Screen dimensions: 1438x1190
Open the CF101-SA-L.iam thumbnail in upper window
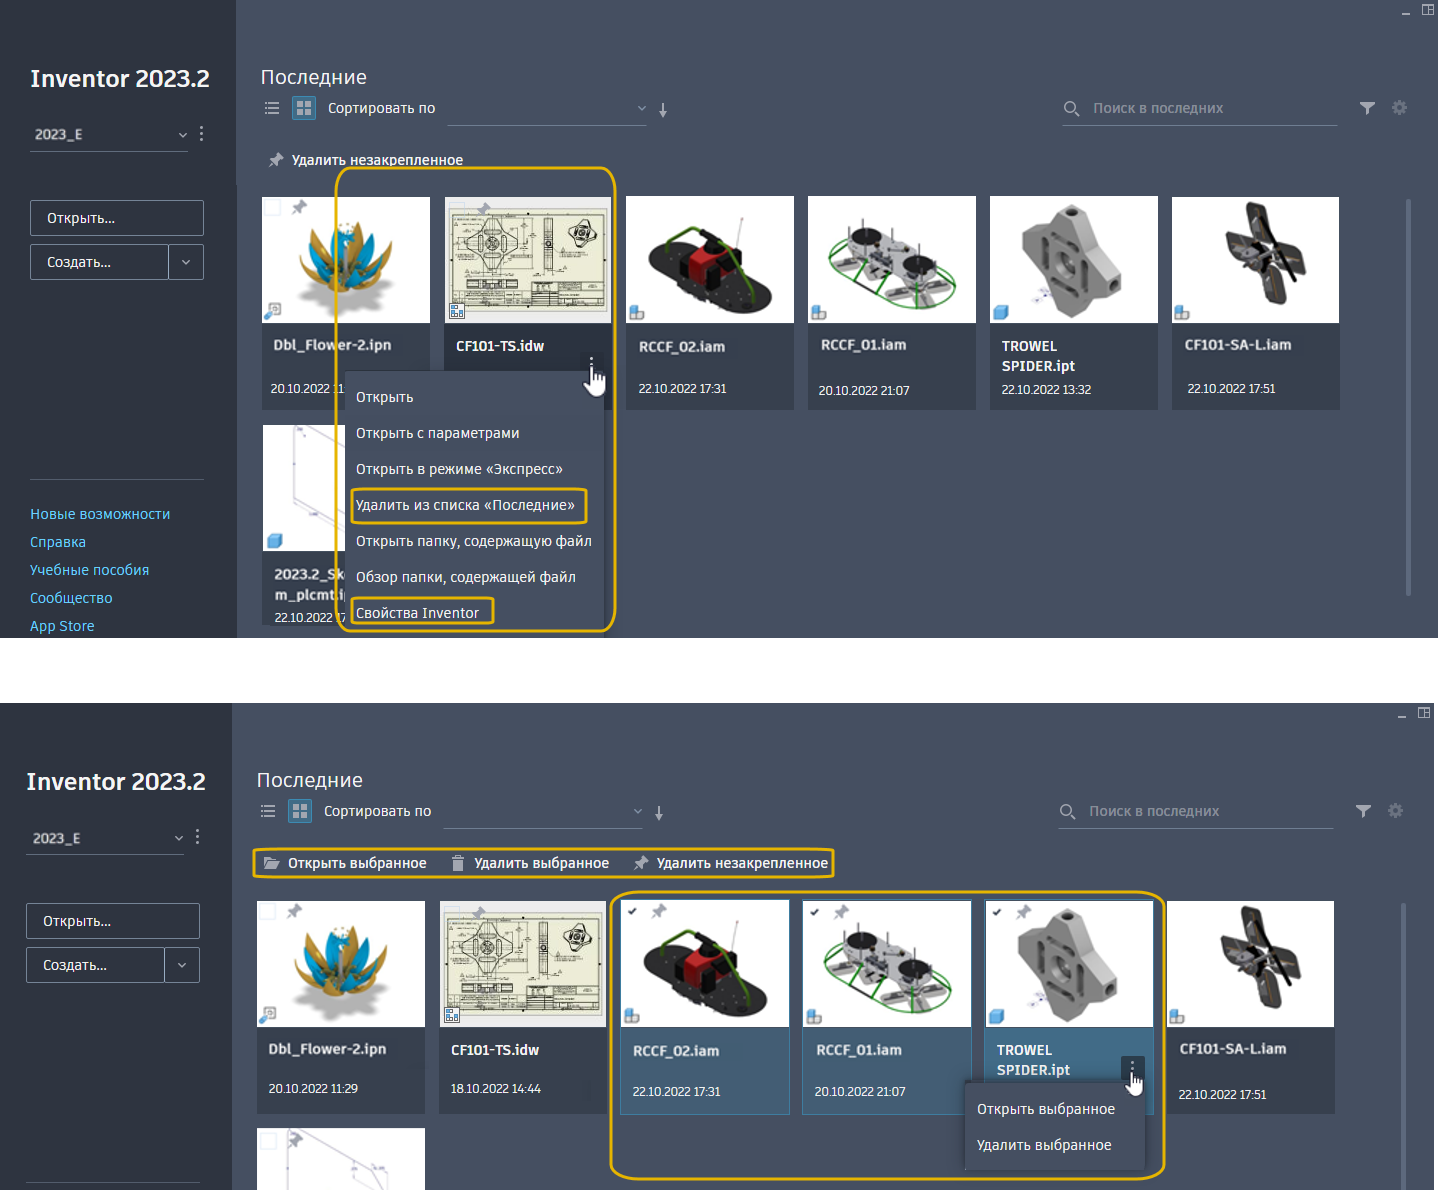1255,260
